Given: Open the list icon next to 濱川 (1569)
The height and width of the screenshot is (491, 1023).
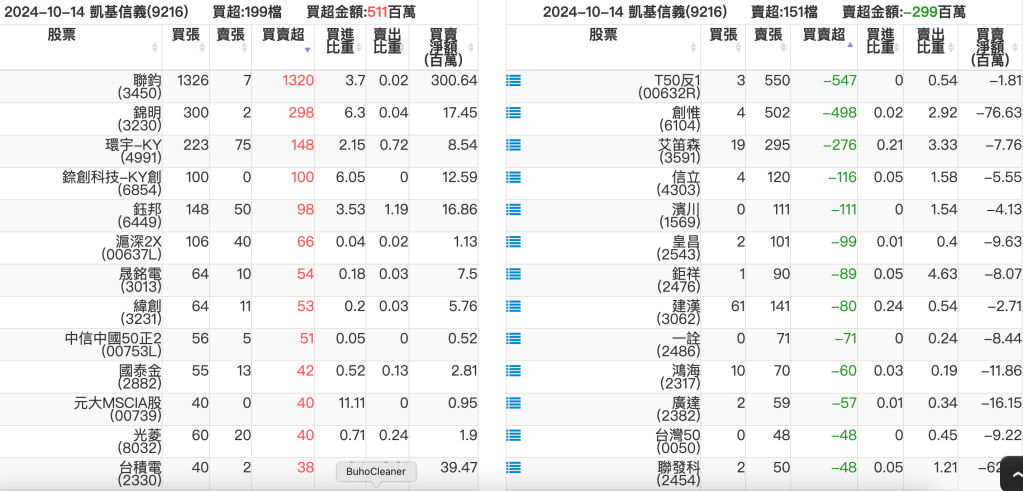Looking at the screenshot, I should coord(514,209).
